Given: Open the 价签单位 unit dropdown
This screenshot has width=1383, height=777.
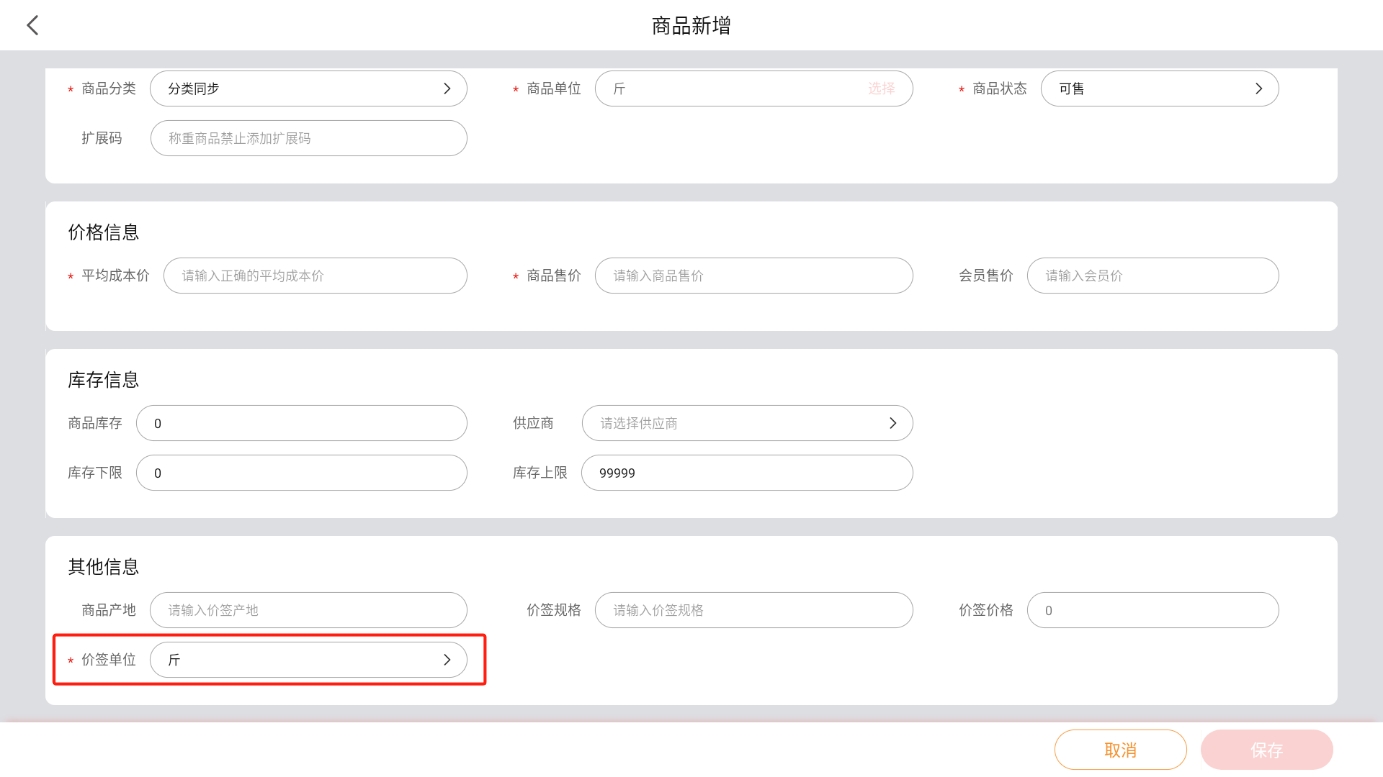Looking at the screenshot, I should pos(308,661).
